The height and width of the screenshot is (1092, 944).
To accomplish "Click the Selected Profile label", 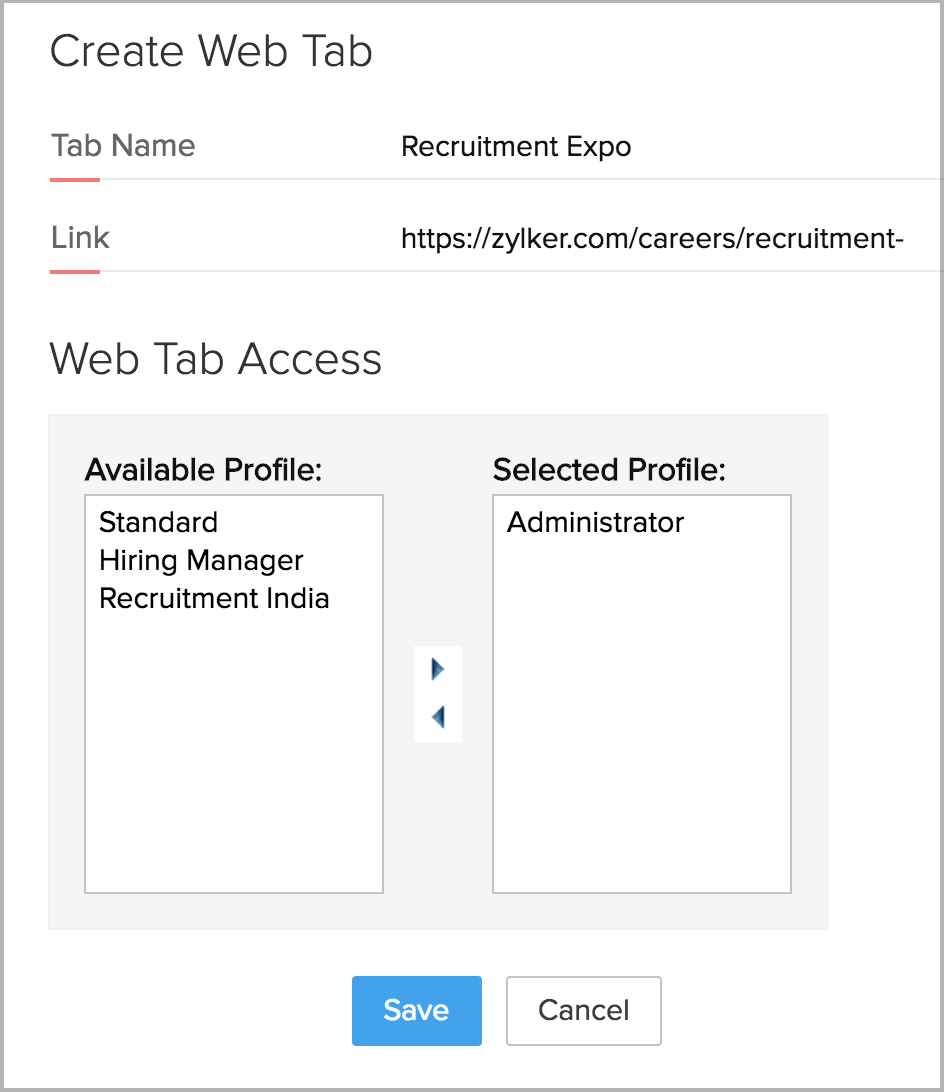I will (608, 469).
